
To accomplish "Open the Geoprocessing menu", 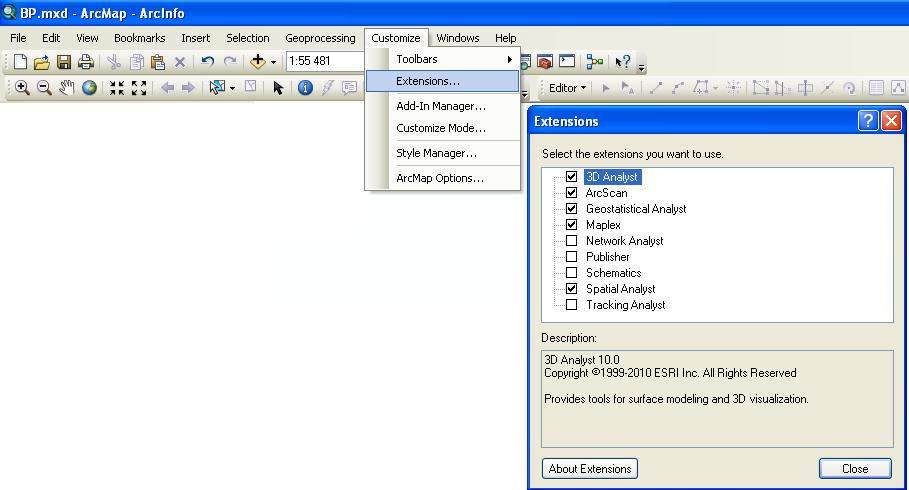I will [x=320, y=38].
